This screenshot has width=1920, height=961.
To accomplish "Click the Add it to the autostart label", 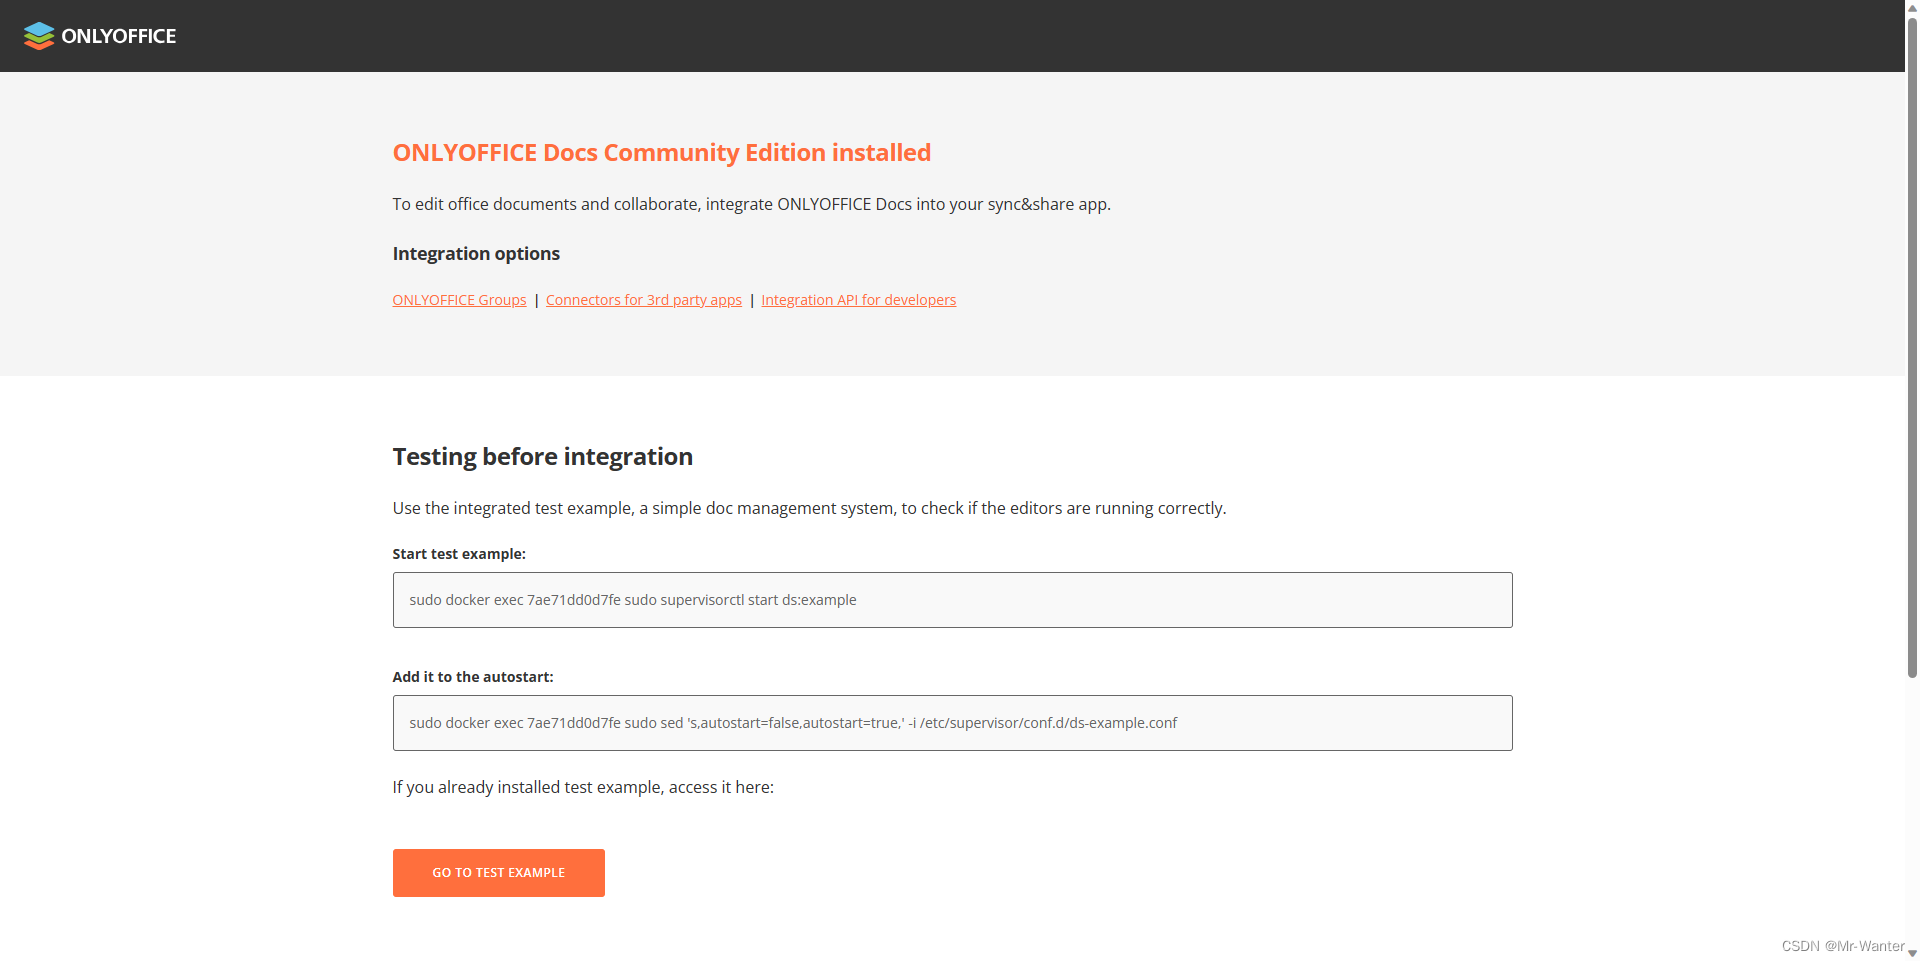I will (472, 677).
